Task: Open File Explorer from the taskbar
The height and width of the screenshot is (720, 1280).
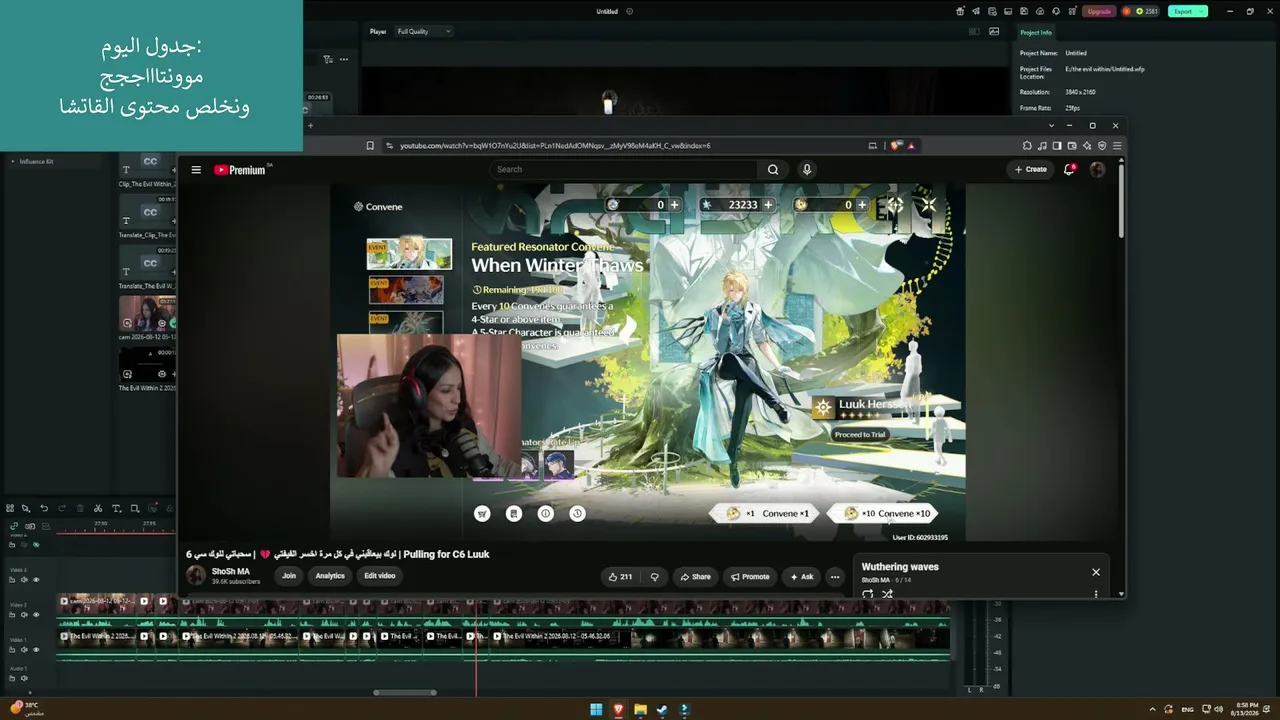Action: pyautogui.click(x=640, y=710)
